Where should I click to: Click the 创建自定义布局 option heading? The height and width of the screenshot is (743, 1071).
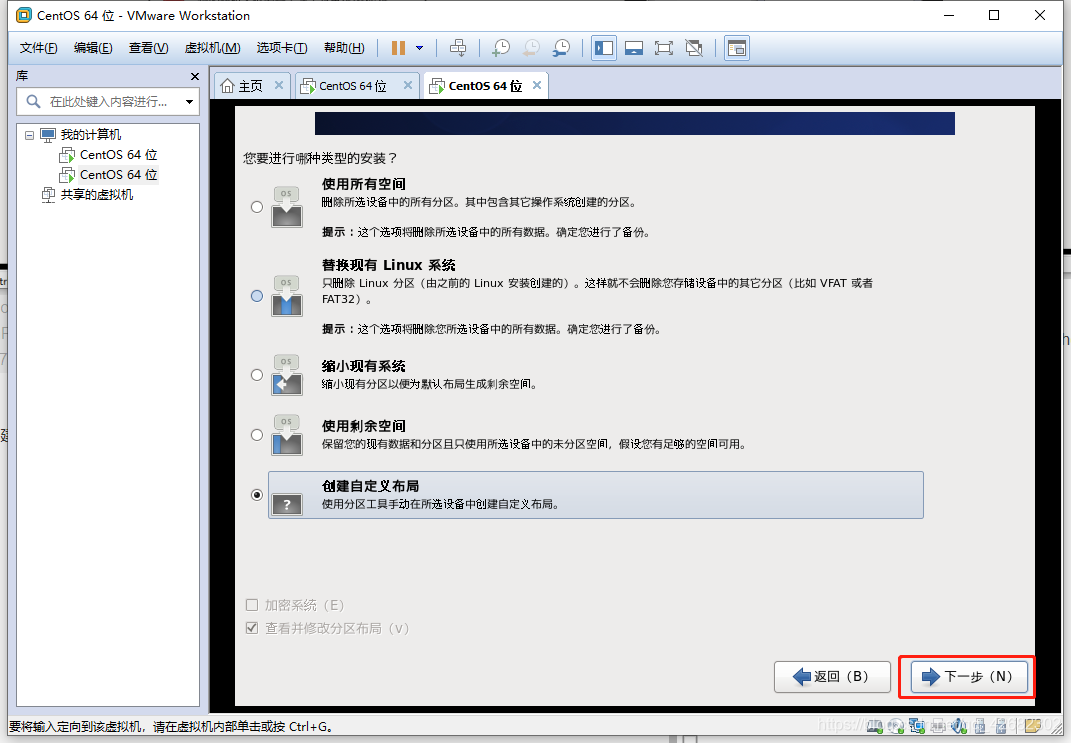pyautogui.click(x=370, y=486)
